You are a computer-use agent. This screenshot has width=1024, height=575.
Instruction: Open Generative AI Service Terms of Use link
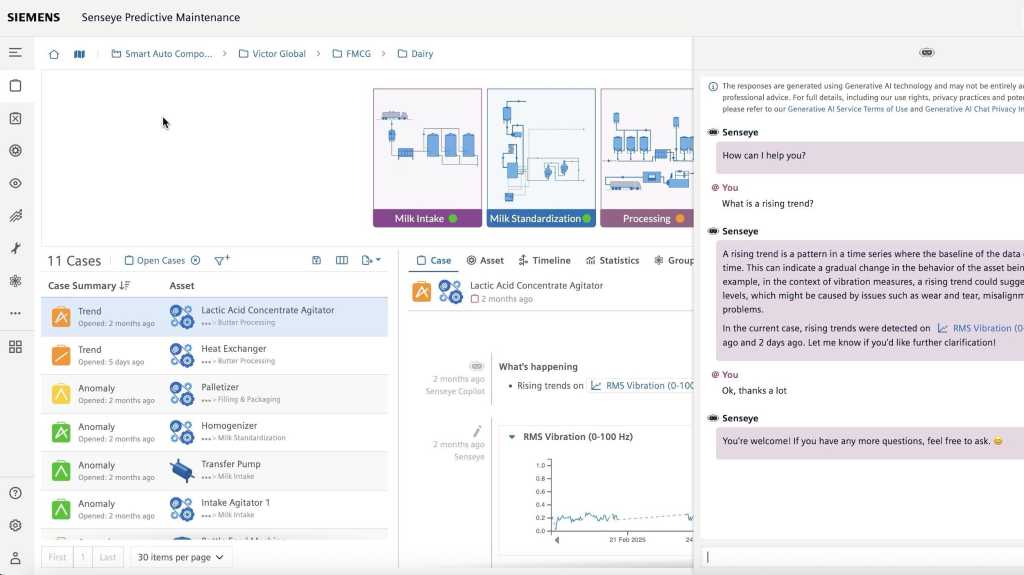(x=847, y=109)
